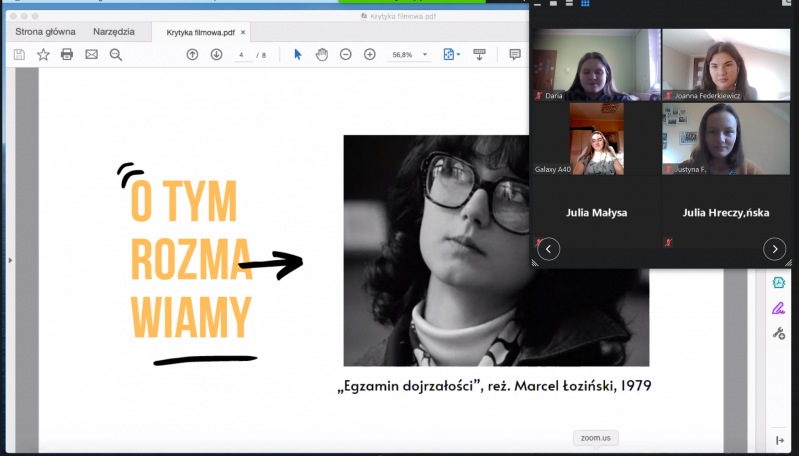Save the PDF file using the floppy icon
Image resolution: width=799 pixels, height=456 pixels.
point(19,55)
